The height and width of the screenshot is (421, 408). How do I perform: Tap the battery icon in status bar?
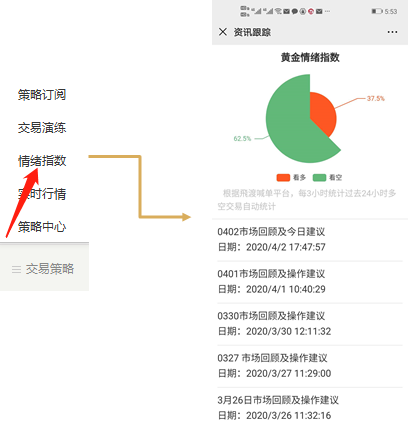pyautogui.click(x=377, y=11)
